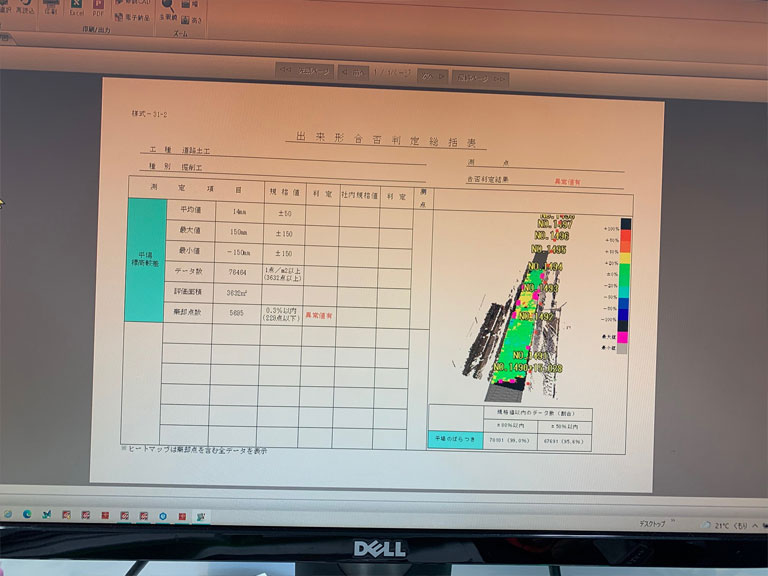This screenshot has width=768, height=576.
Task: Select the データ数 row label cell
Action: (188, 271)
